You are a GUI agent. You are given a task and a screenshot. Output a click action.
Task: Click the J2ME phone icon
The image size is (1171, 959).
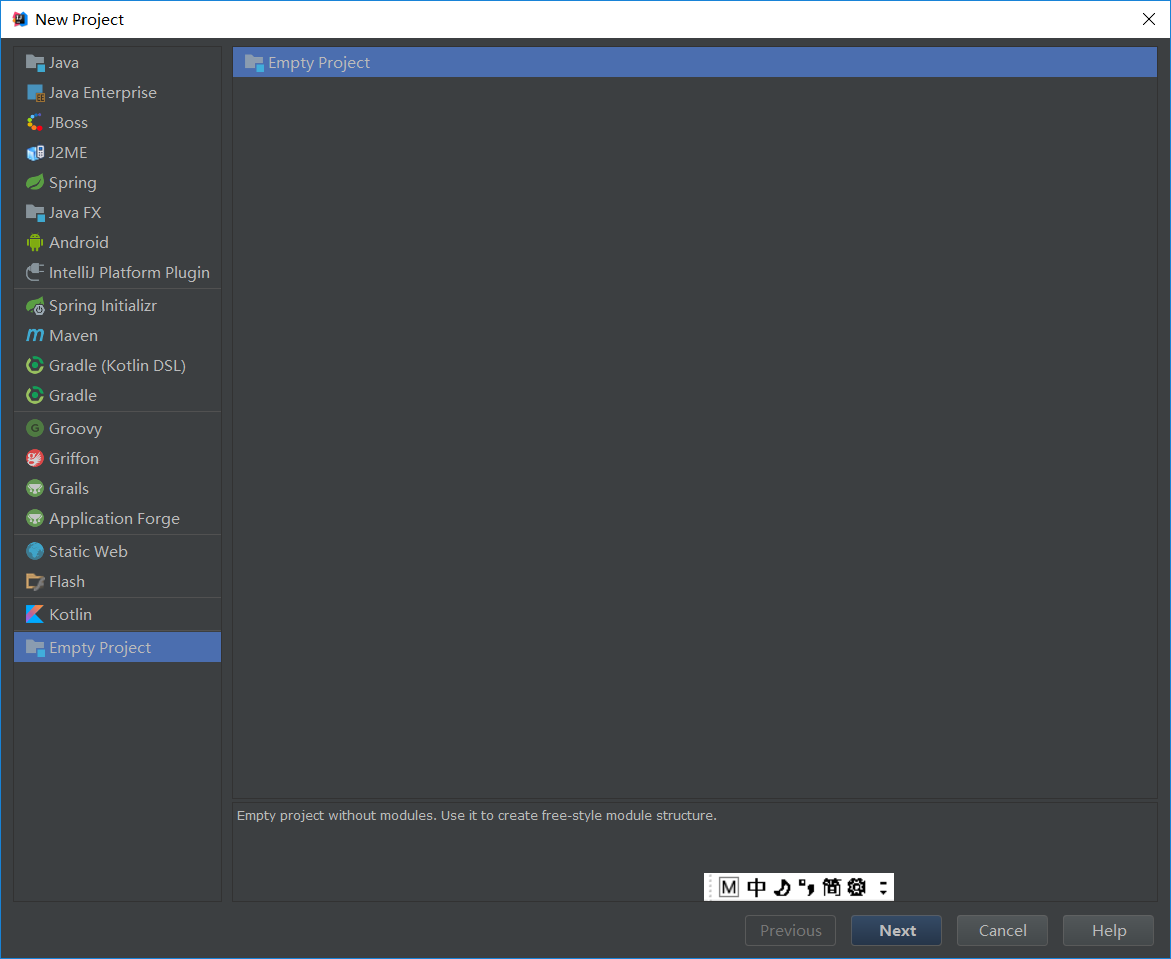(35, 152)
